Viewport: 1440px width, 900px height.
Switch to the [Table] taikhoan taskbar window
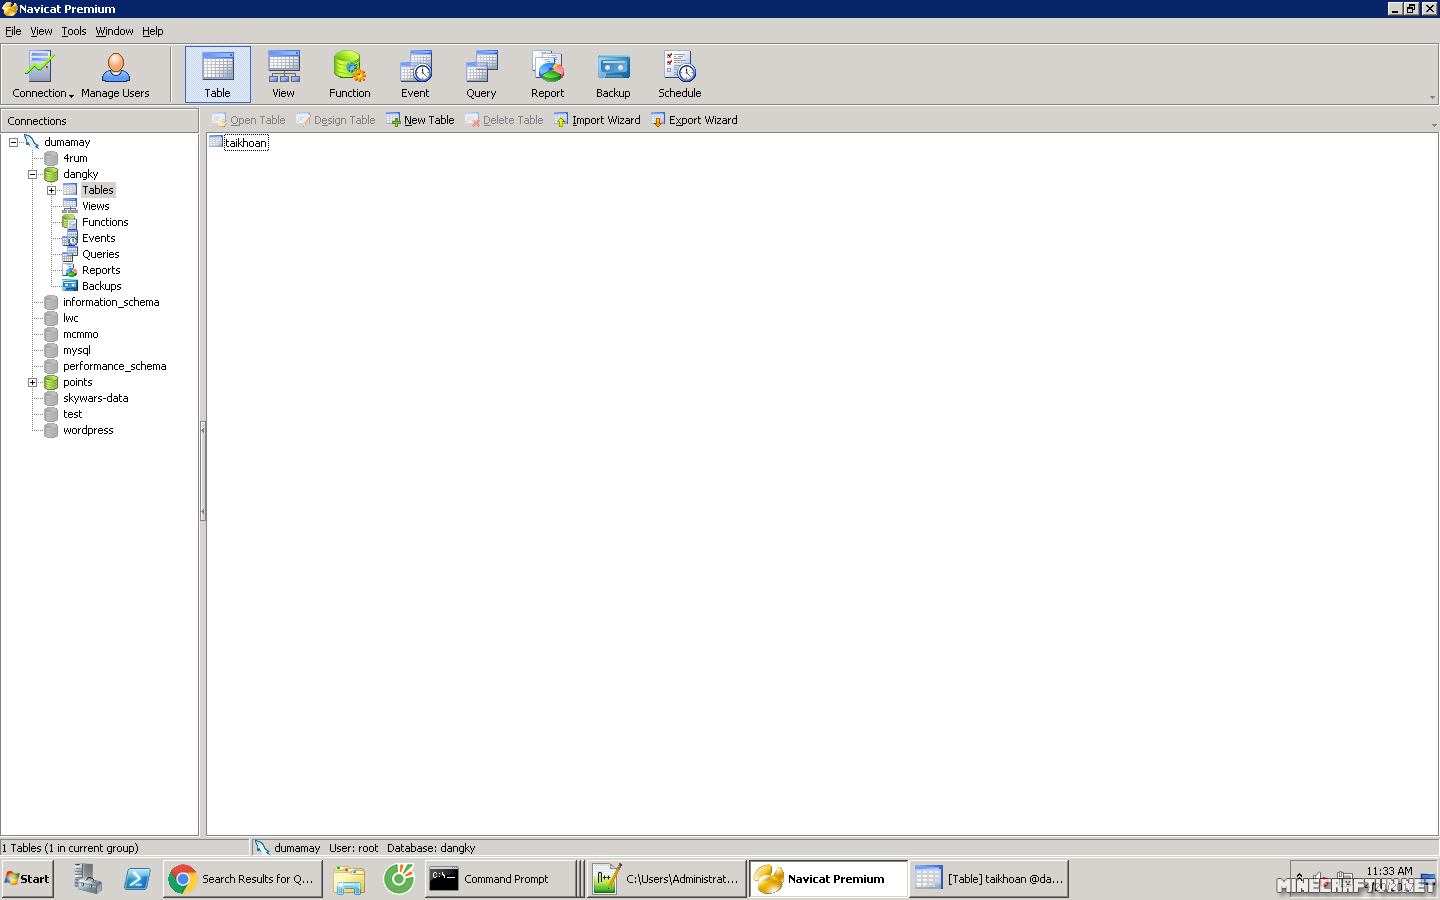[x=989, y=879]
